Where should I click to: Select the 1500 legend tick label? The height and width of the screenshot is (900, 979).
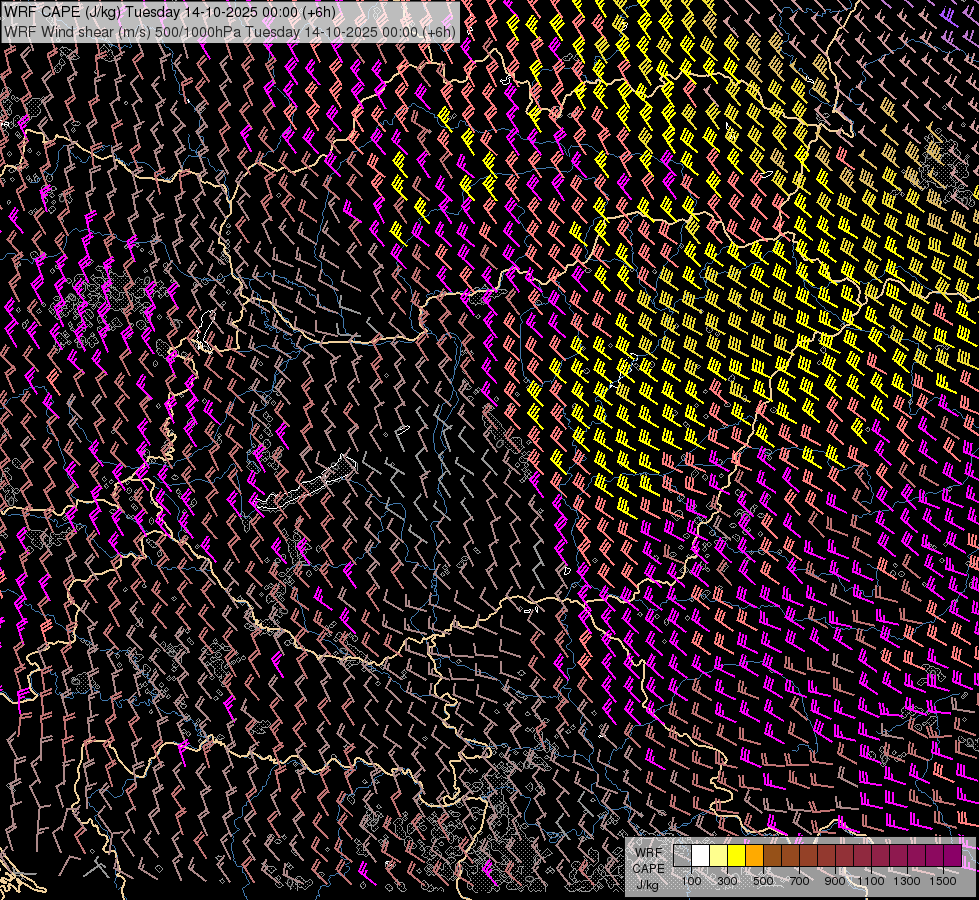(x=943, y=881)
